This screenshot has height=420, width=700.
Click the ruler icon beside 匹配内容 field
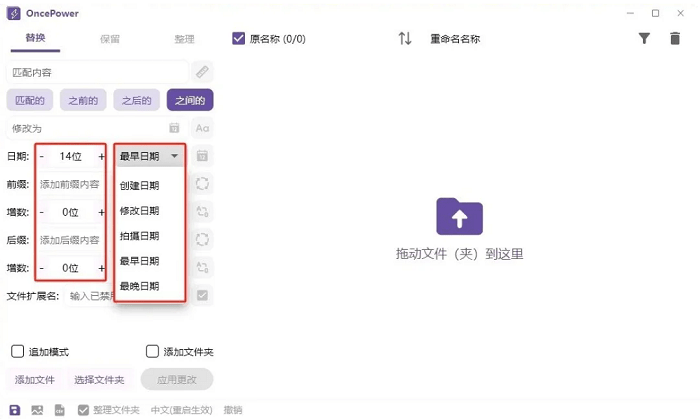(202, 72)
